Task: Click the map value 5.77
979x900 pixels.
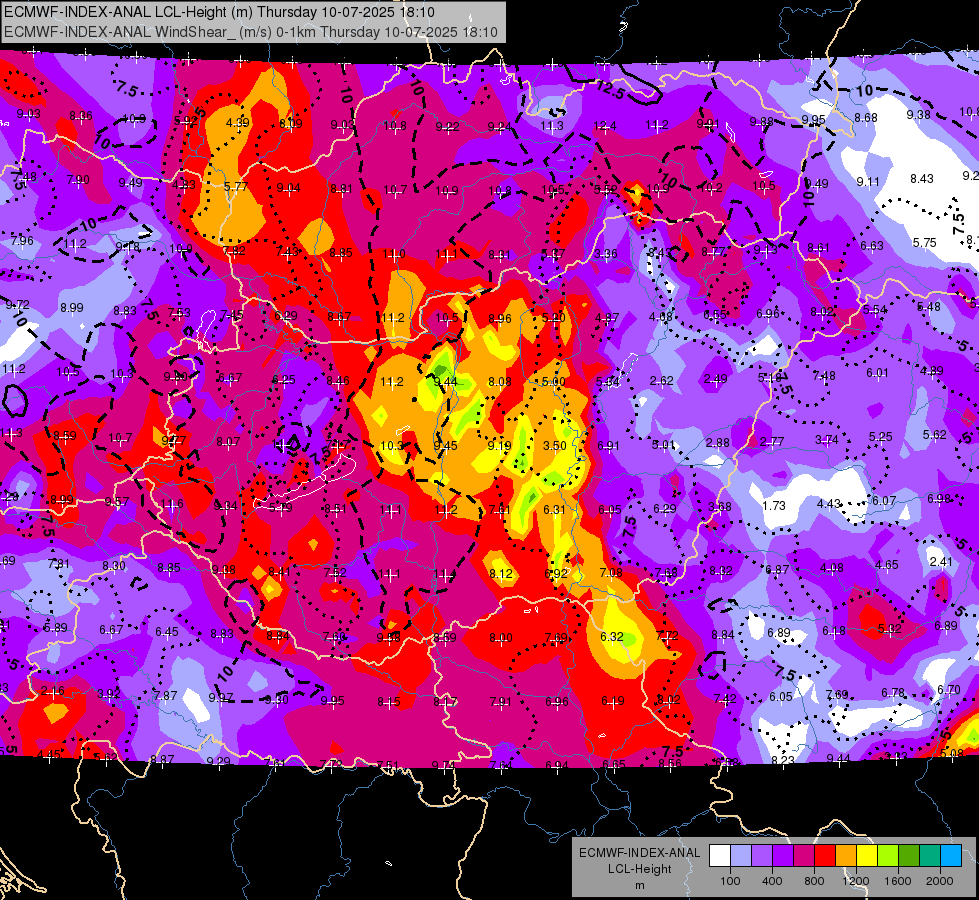Action: coord(236,186)
